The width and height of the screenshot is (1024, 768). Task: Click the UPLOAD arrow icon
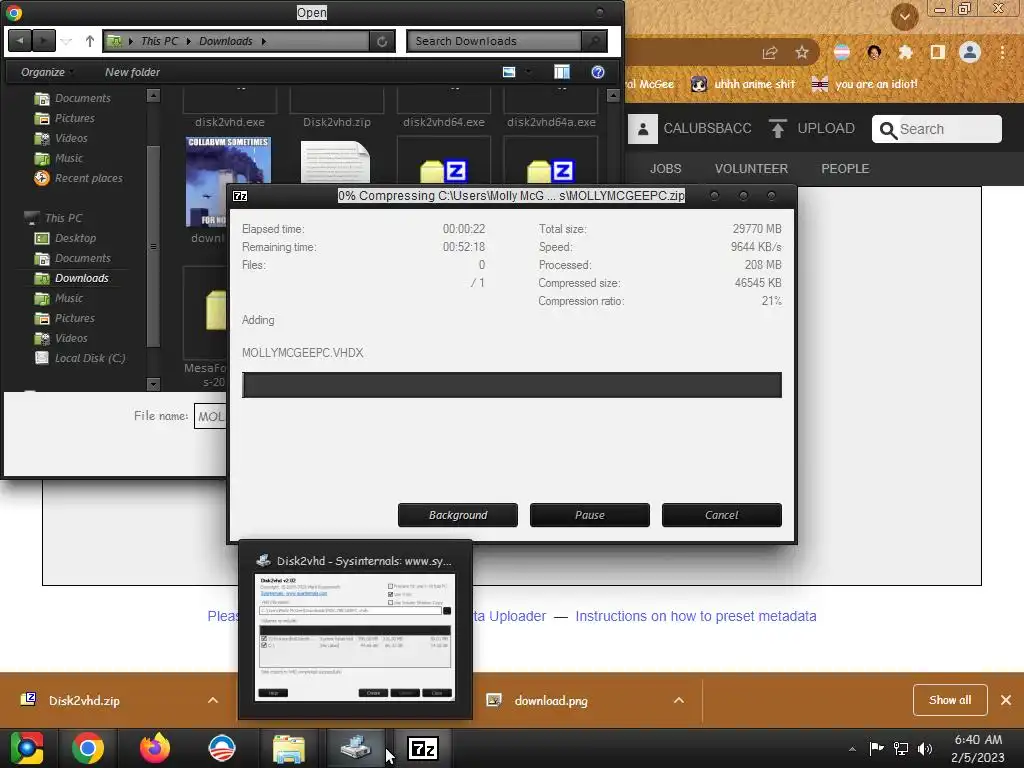coord(776,129)
